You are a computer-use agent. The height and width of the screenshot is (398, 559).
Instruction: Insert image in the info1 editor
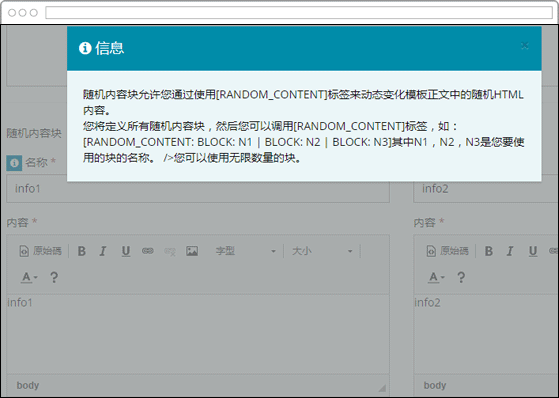coord(192,251)
